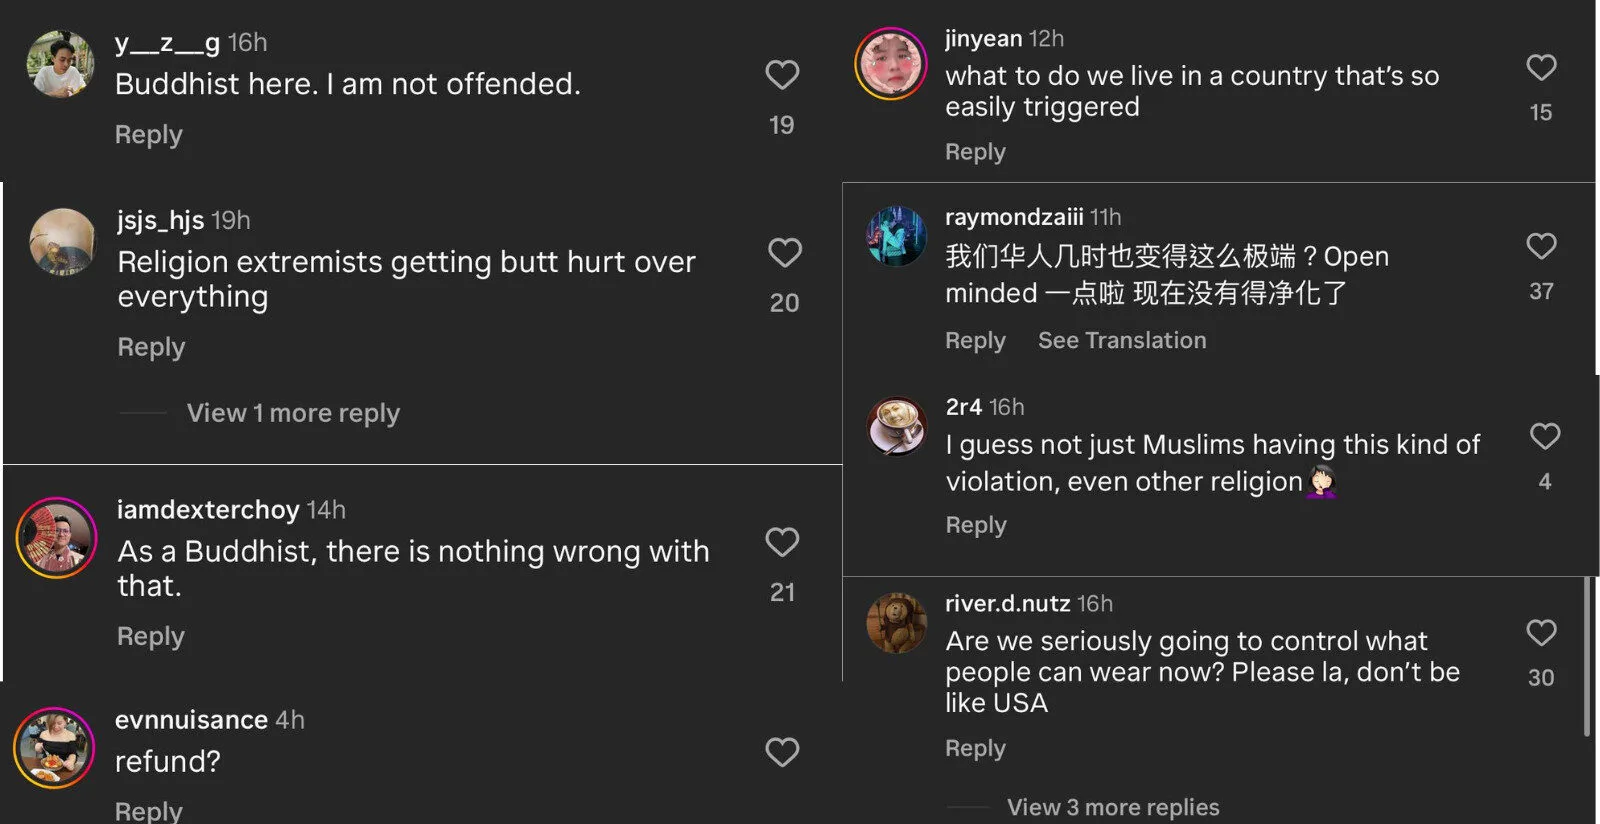This screenshot has width=1600, height=824.
Task: Open iamdexterchoy's profile picture
Action: pos(57,538)
